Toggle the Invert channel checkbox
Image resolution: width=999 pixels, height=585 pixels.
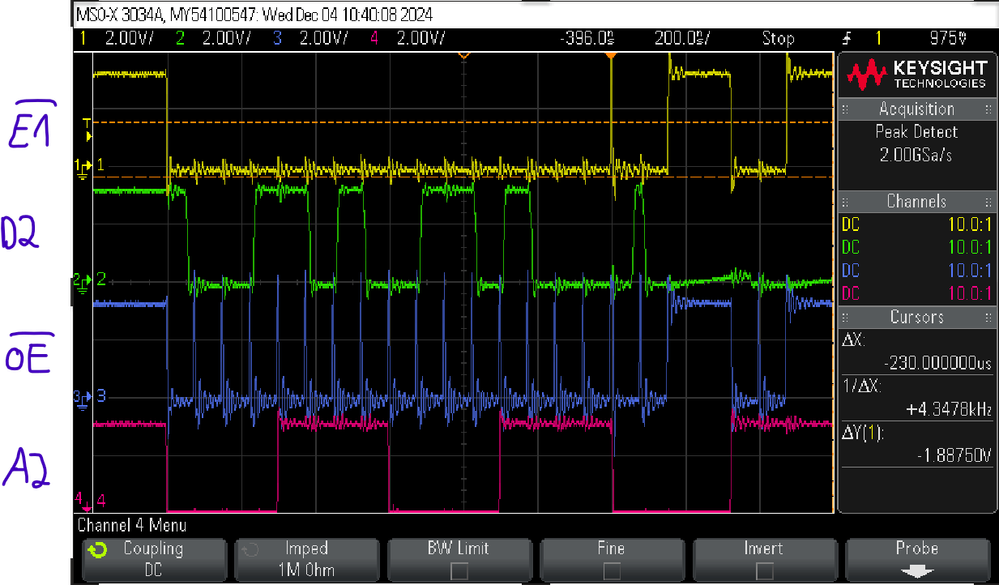[765, 570]
